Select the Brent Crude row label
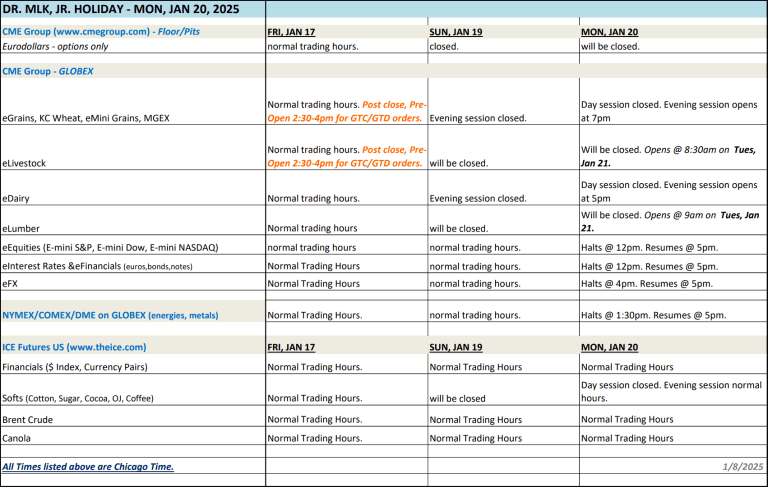768x487 pixels. coord(27,419)
